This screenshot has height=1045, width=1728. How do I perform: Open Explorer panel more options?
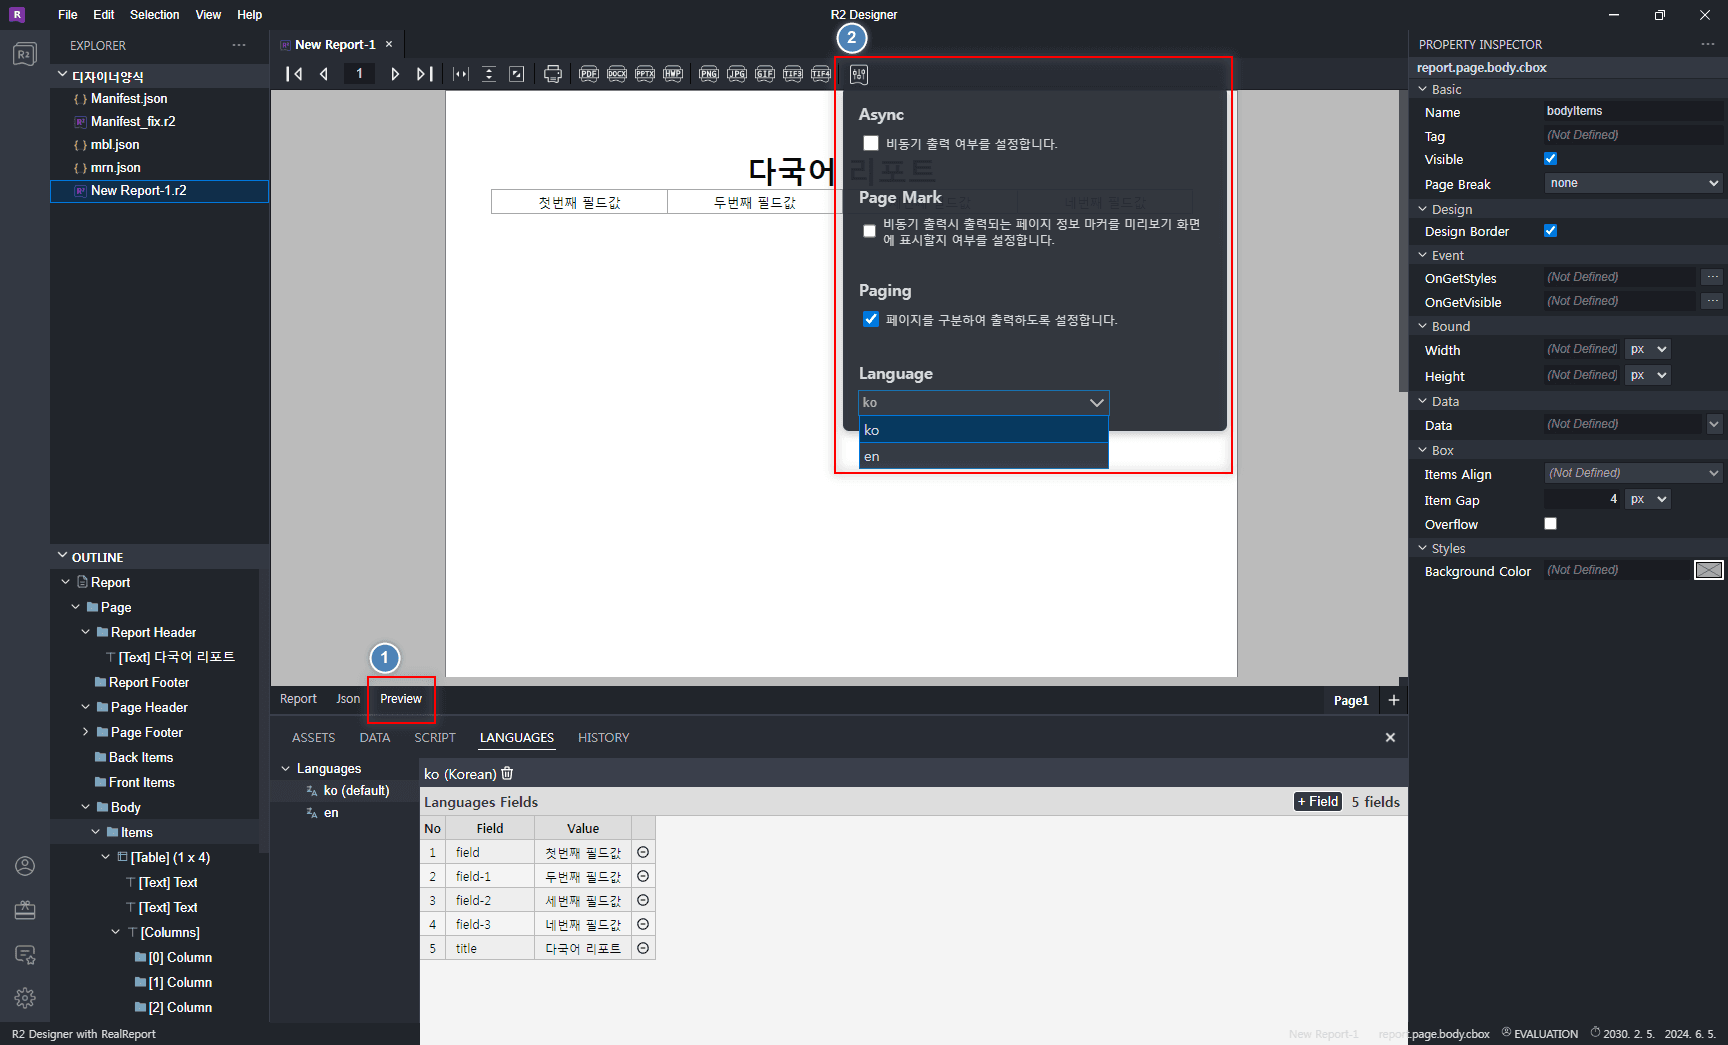(x=239, y=45)
